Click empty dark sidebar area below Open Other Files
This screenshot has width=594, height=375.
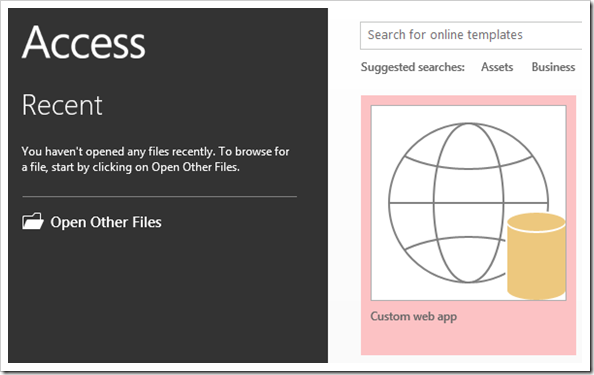point(168,297)
